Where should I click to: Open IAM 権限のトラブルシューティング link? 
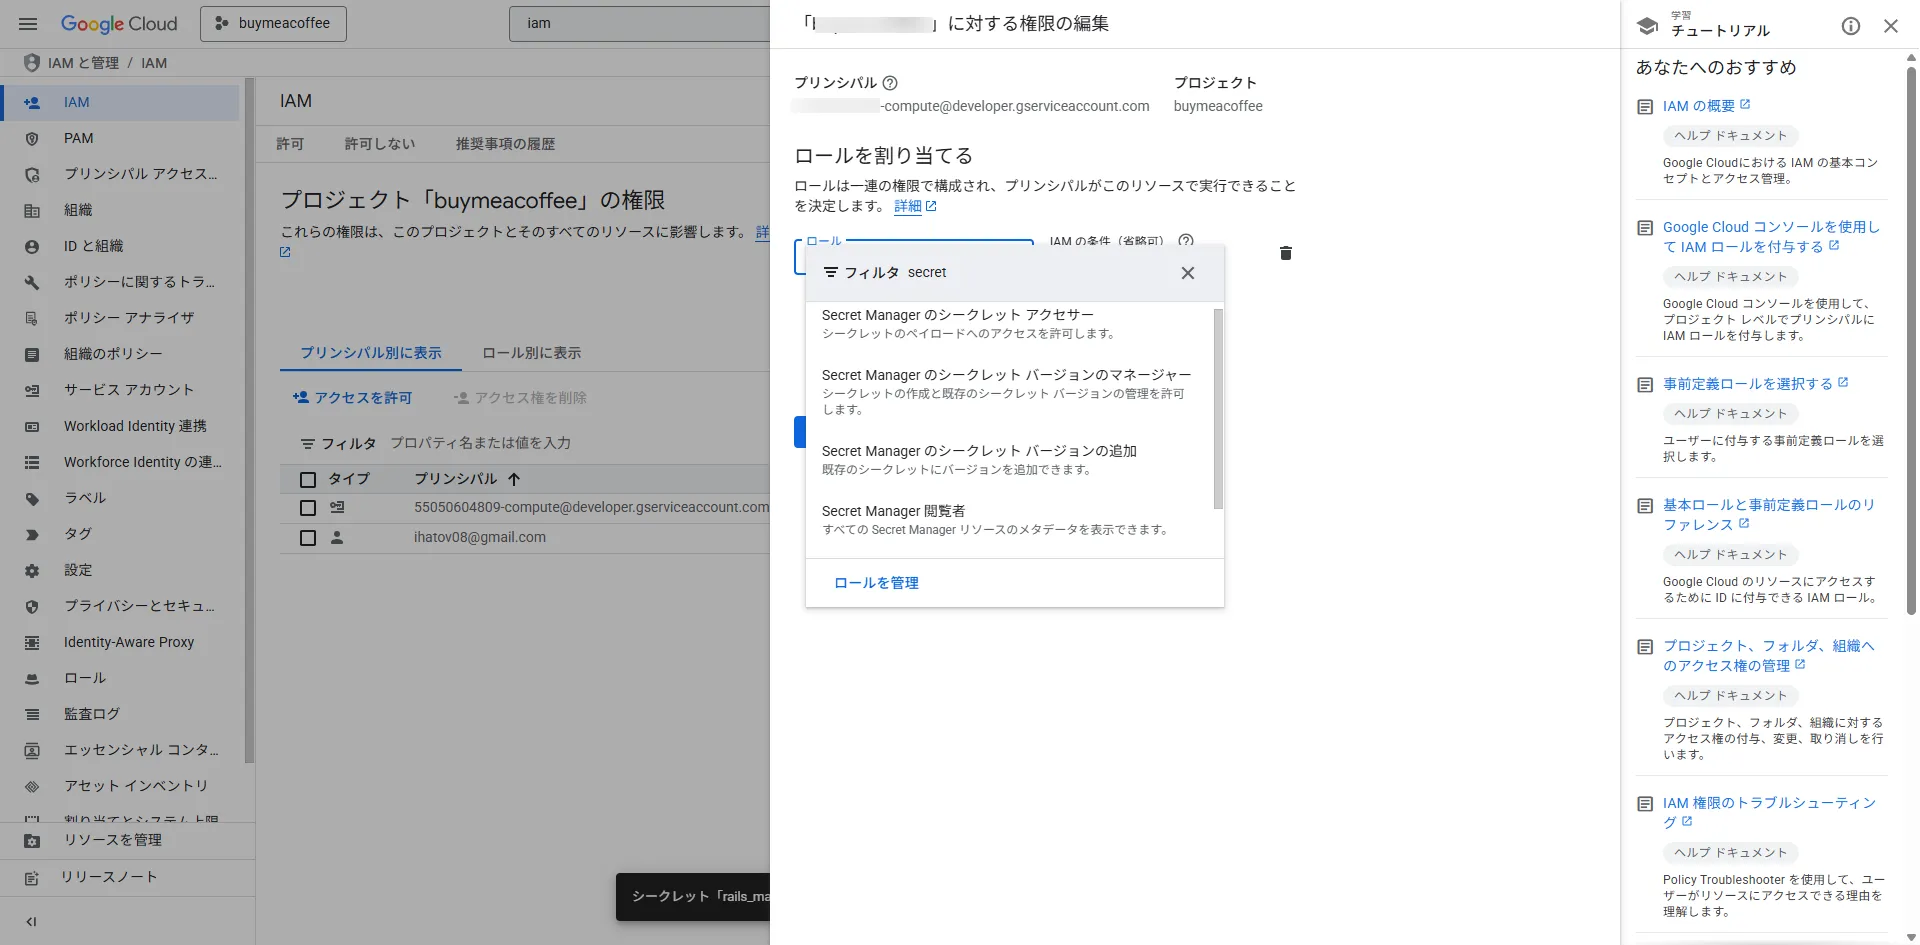(1769, 812)
